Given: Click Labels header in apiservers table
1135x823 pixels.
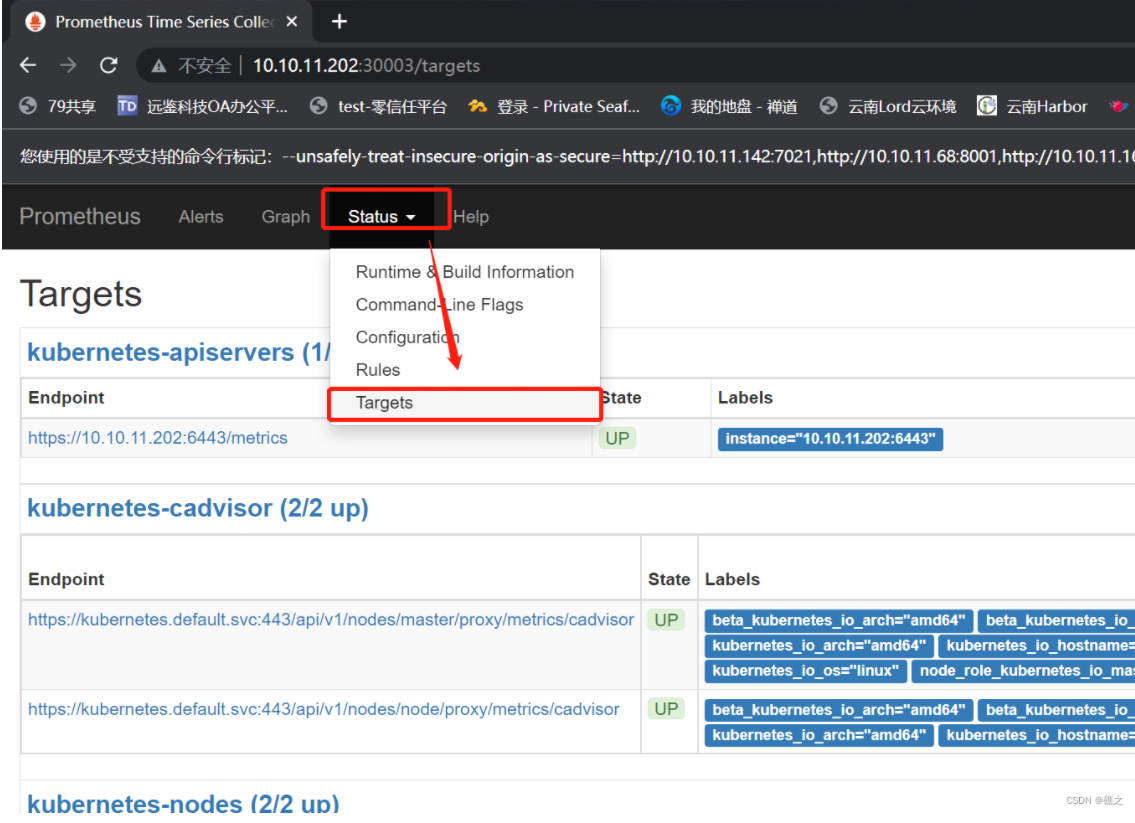Looking at the screenshot, I should (x=745, y=397).
